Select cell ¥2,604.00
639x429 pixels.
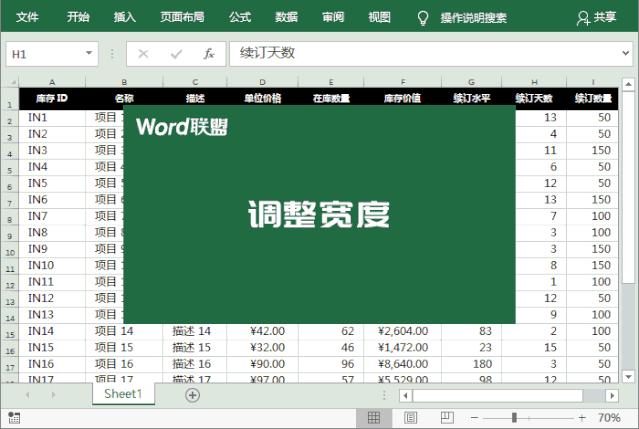coord(402,331)
